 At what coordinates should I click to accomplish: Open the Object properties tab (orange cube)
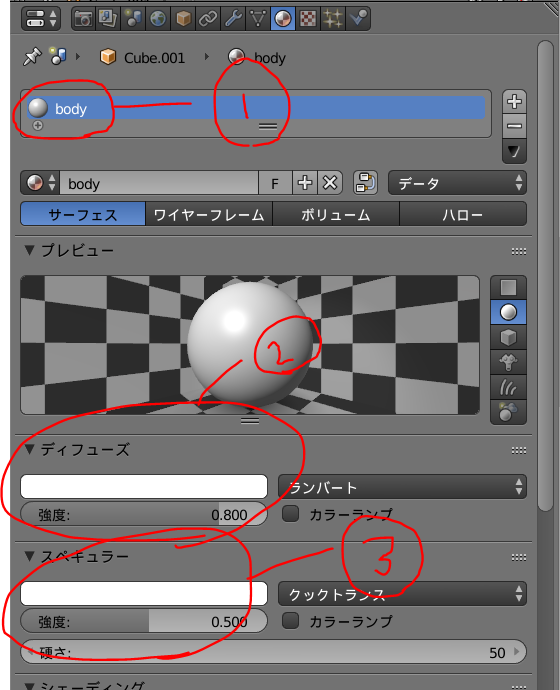[x=183, y=19]
